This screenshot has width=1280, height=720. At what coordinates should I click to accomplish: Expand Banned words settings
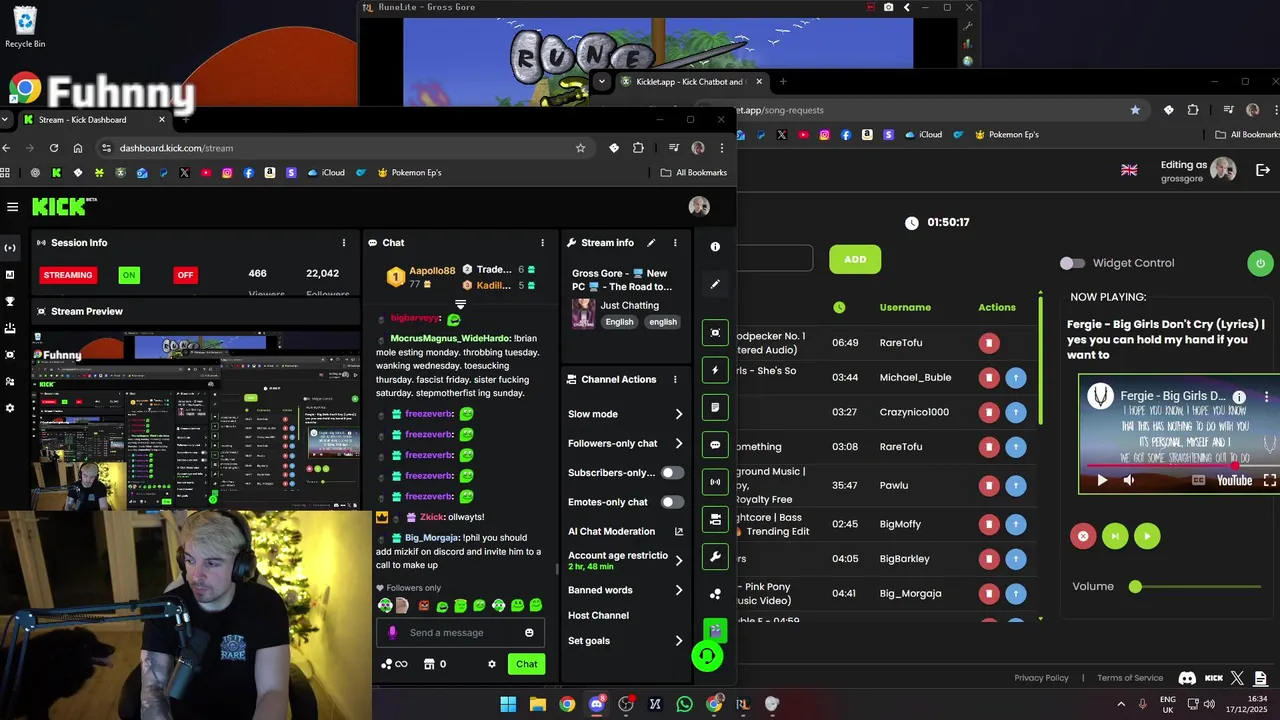[x=679, y=590]
